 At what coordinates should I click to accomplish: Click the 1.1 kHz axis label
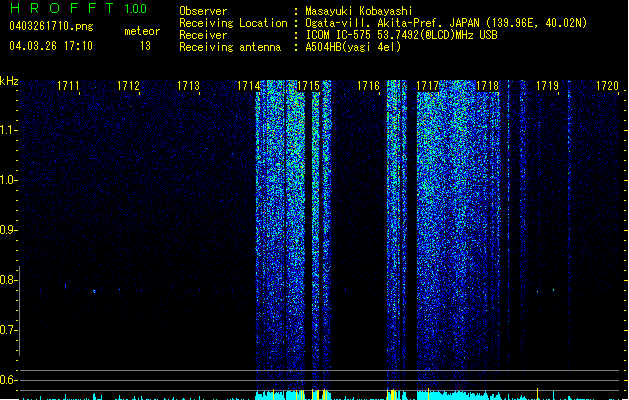click(x=8, y=130)
